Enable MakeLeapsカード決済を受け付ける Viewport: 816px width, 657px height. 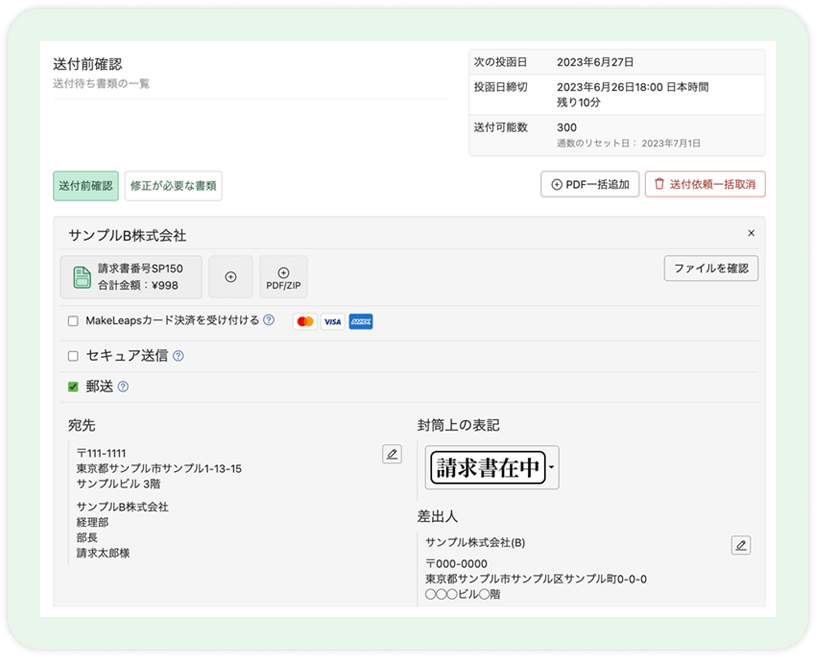[x=72, y=321]
